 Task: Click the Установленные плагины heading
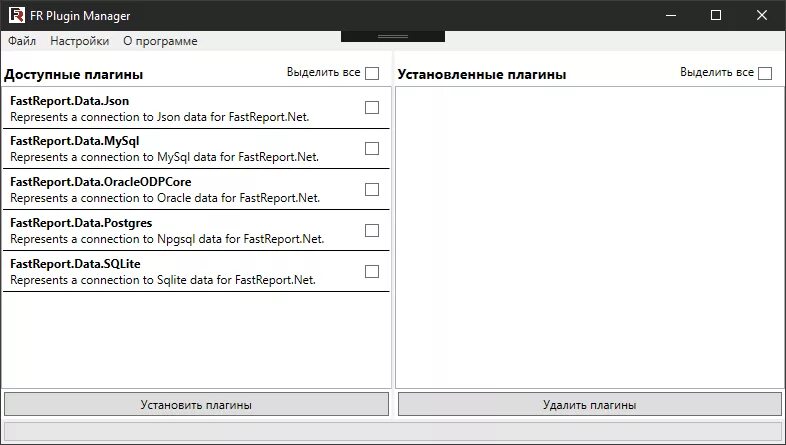[482, 75]
